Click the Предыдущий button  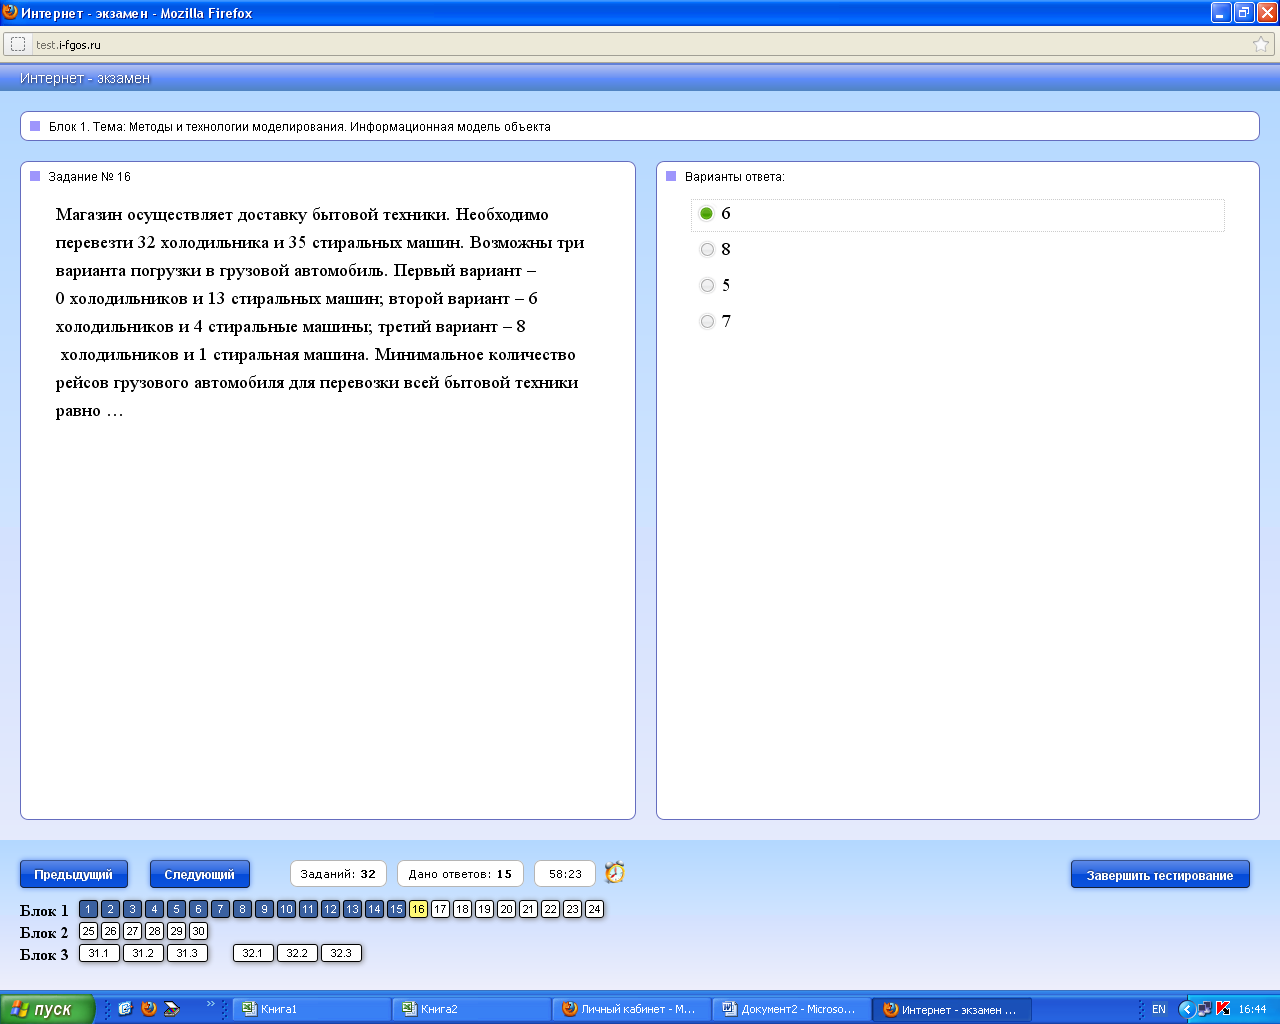pyautogui.click(x=74, y=874)
